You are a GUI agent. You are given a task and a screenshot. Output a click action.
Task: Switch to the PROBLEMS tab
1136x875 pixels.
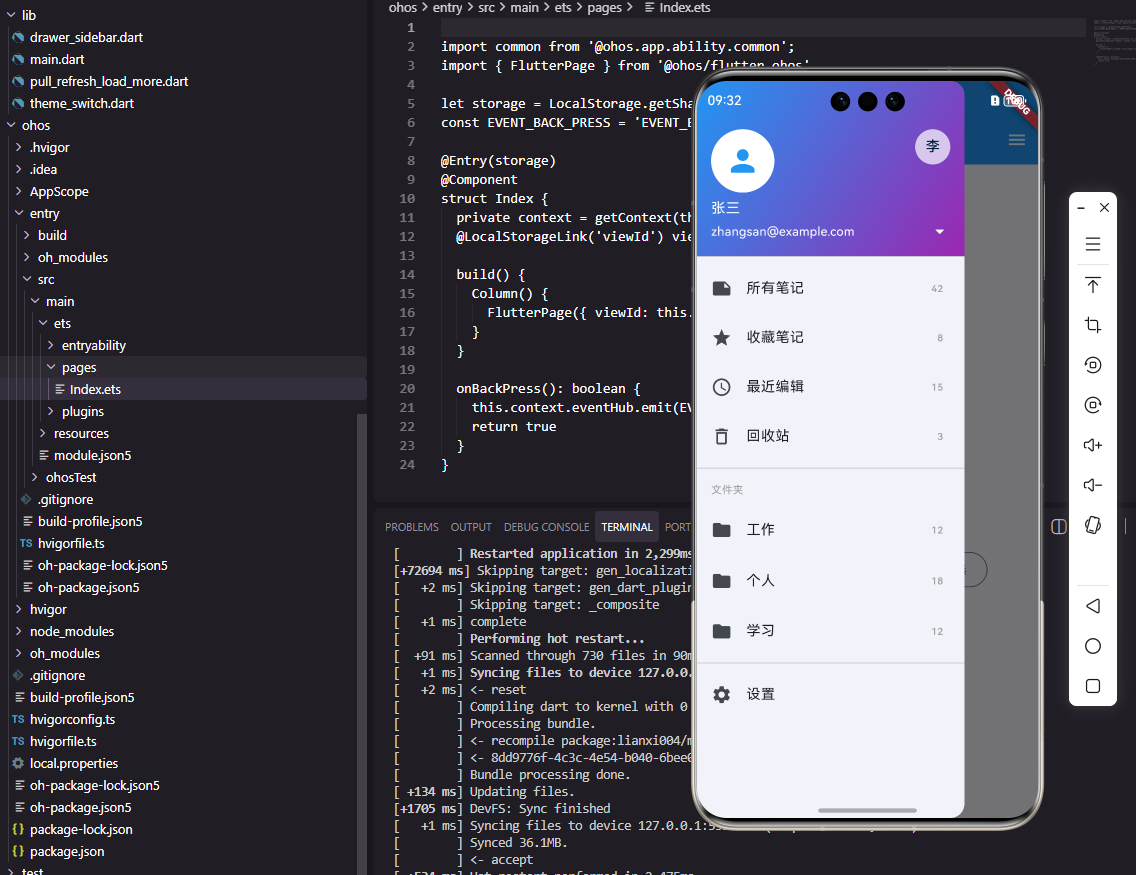pos(412,527)
